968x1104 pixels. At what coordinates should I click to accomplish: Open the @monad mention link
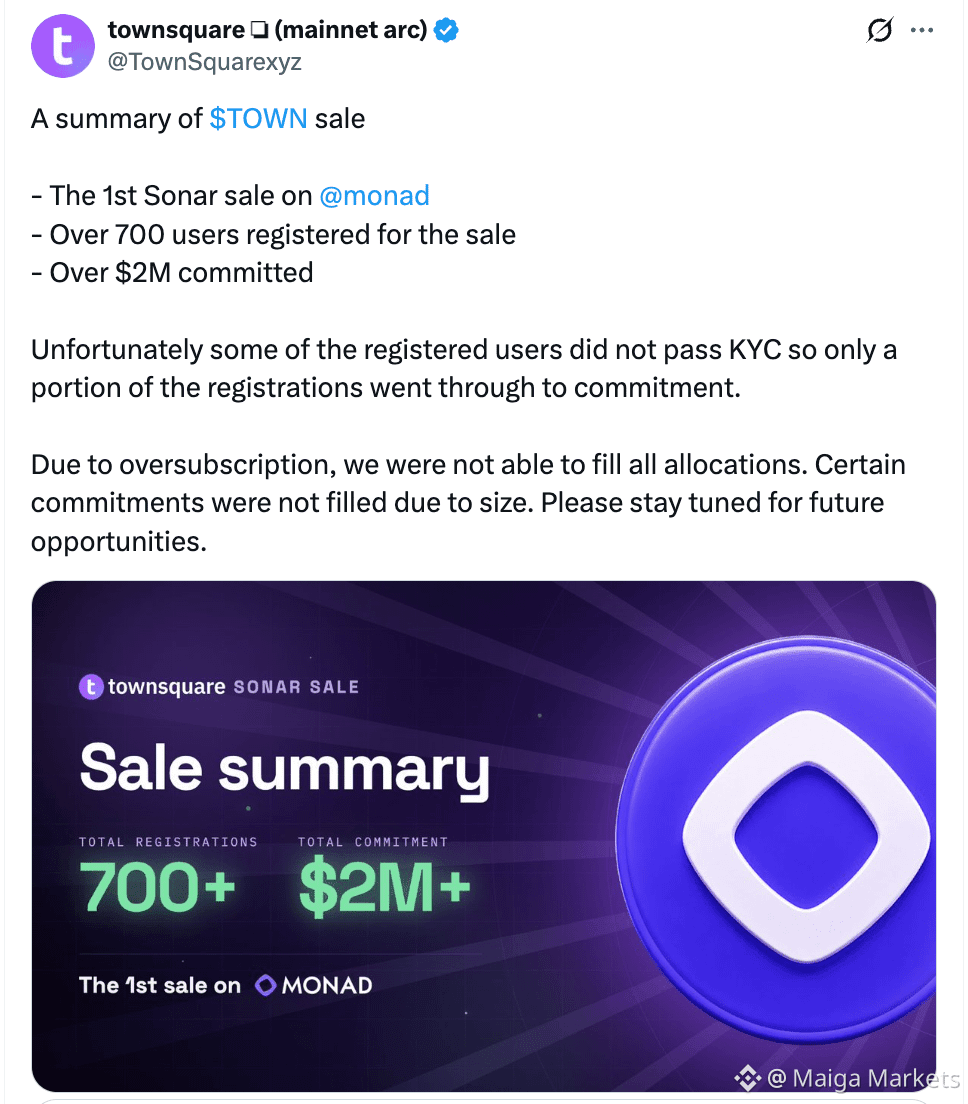point(375,196)
